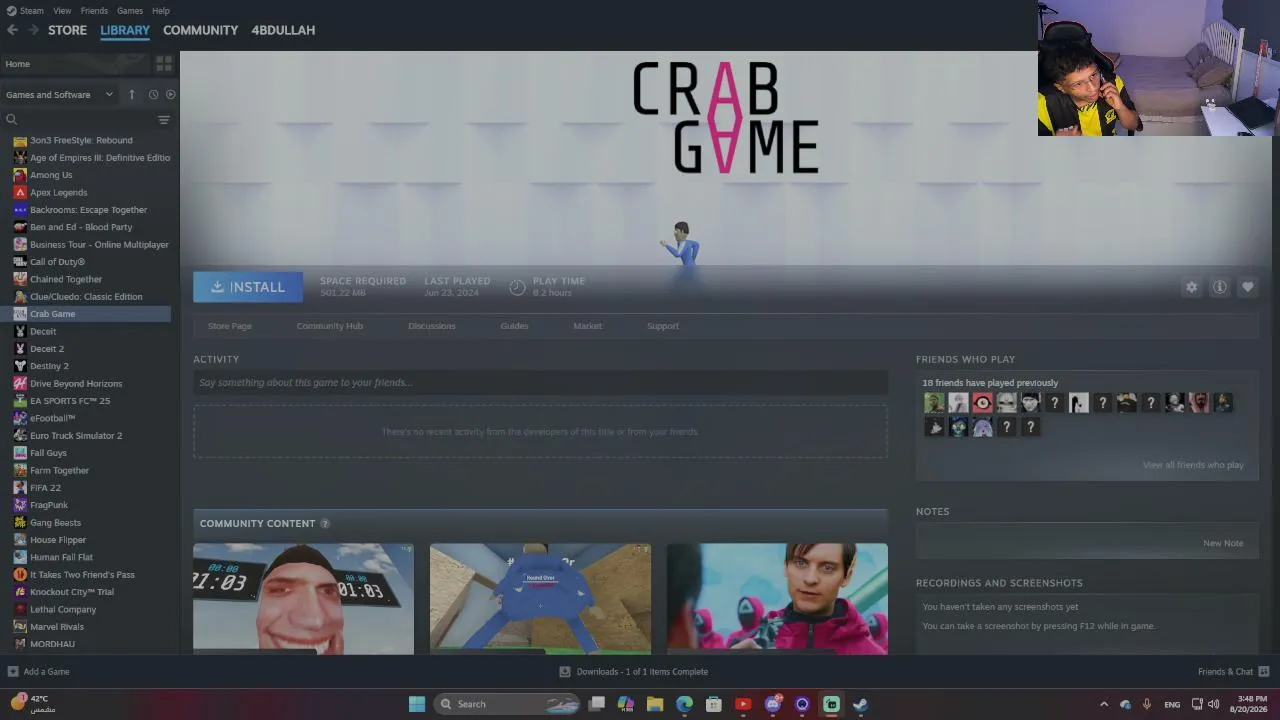Click the gear icon to manage Crab Game
Image resolution: width=1280 pixels, height=720 pixels.
(1191, 287)
